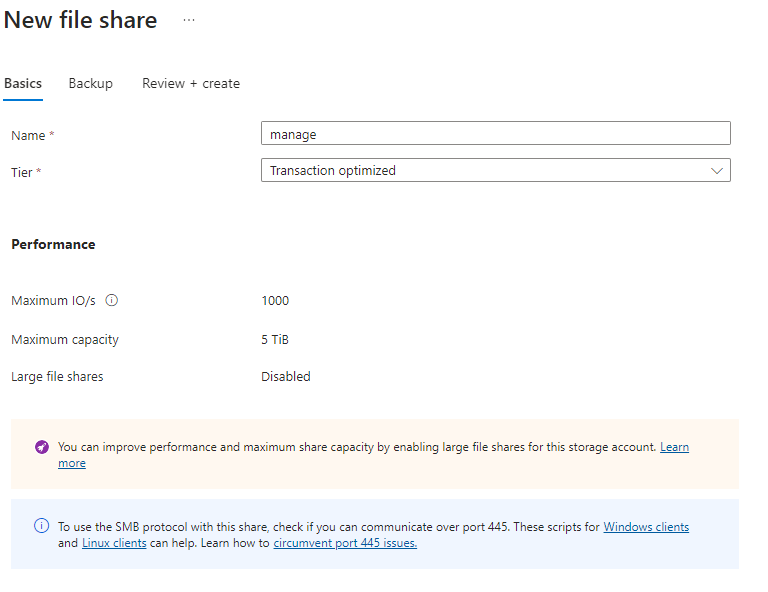Image resolution: width=768 pixels, height=592 pixels.
Task: Click the Name field containing 'manage'
Action: pyautogui.click(x=495, y=134)
